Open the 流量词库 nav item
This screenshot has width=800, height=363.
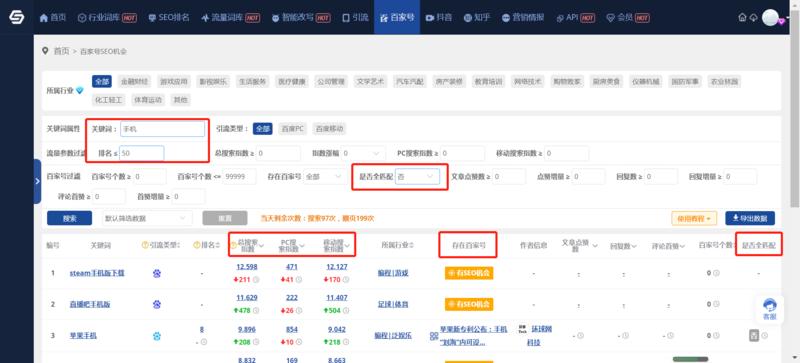(231, 17)
